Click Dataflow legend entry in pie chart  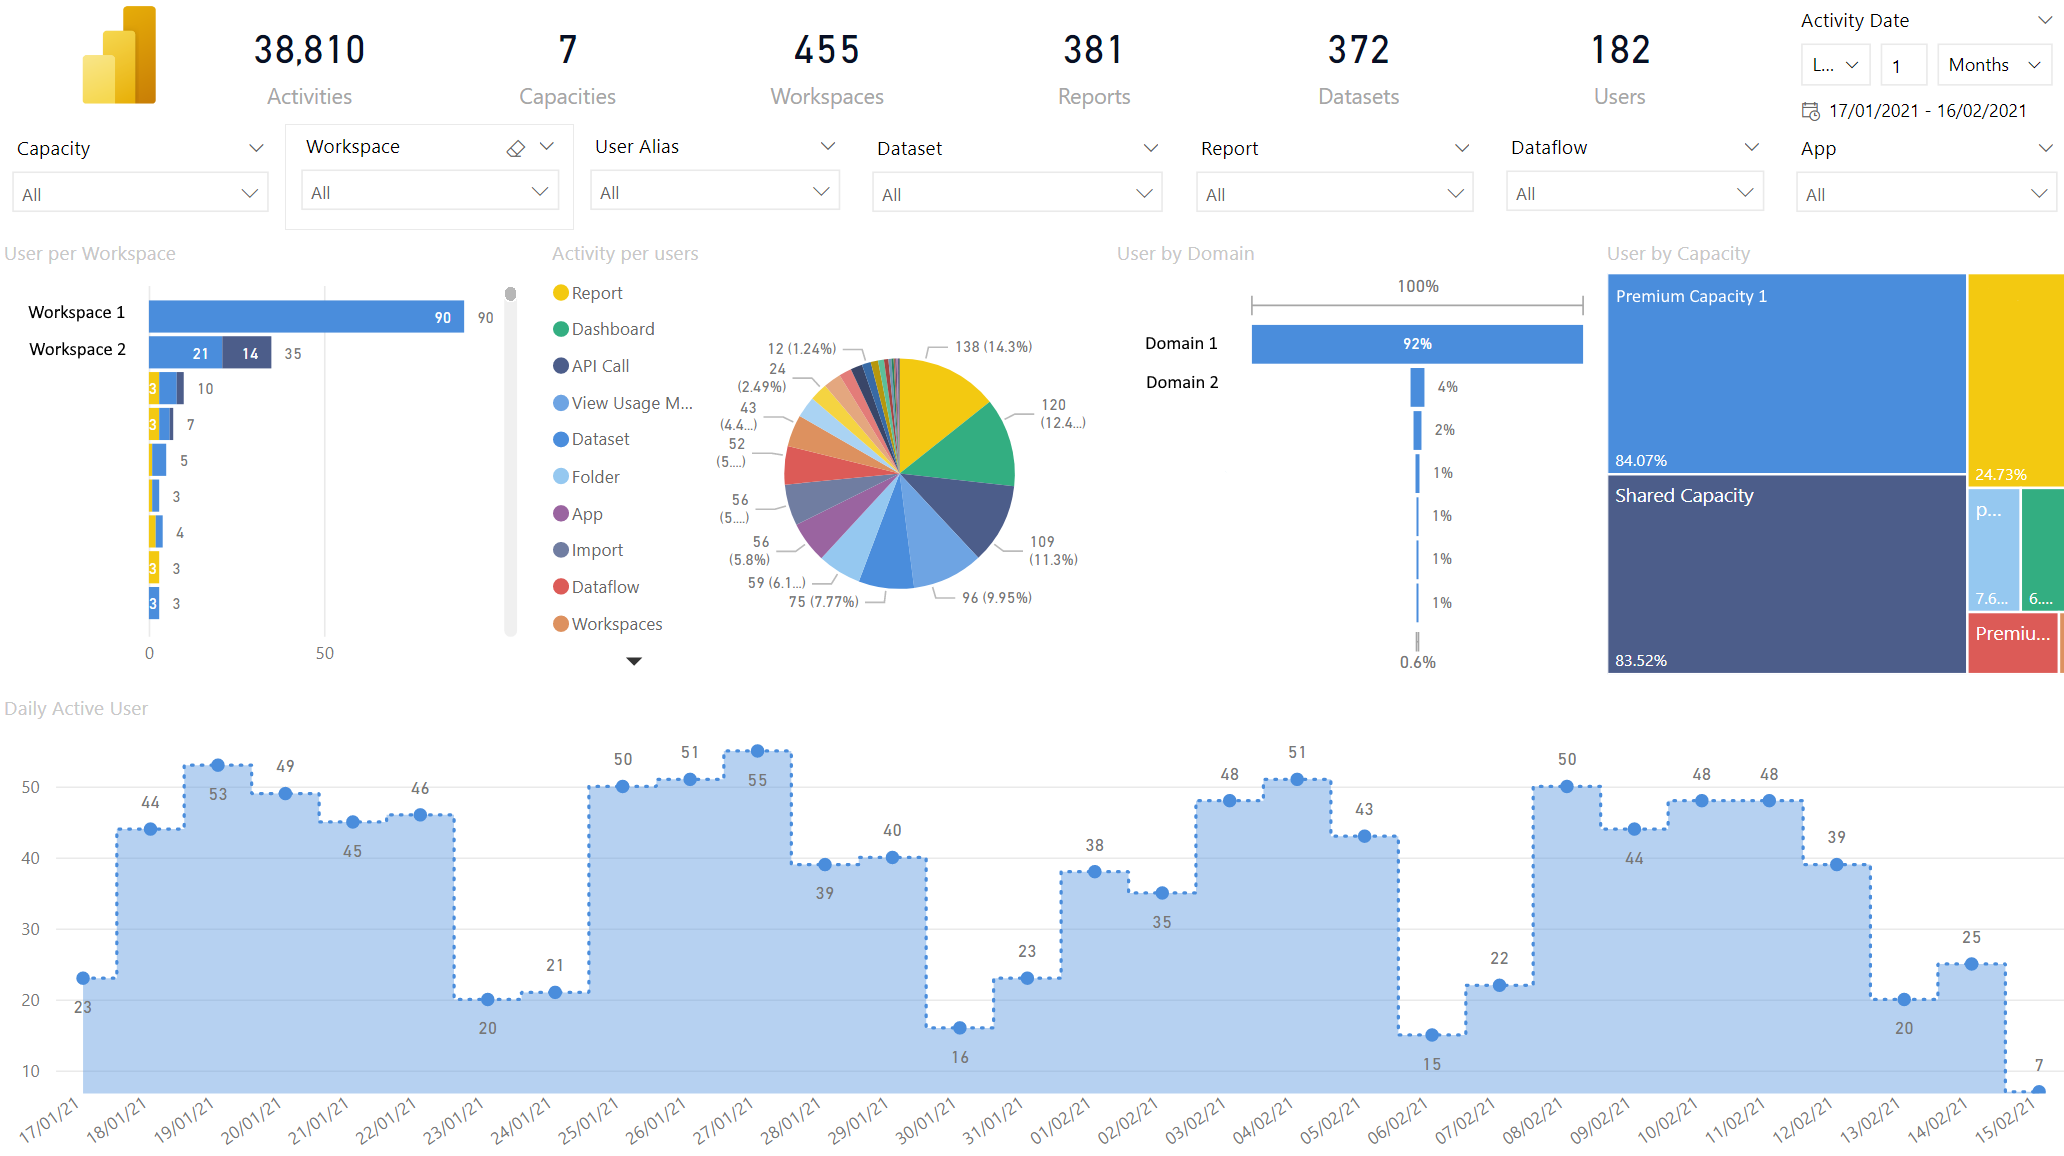point(596,587)
